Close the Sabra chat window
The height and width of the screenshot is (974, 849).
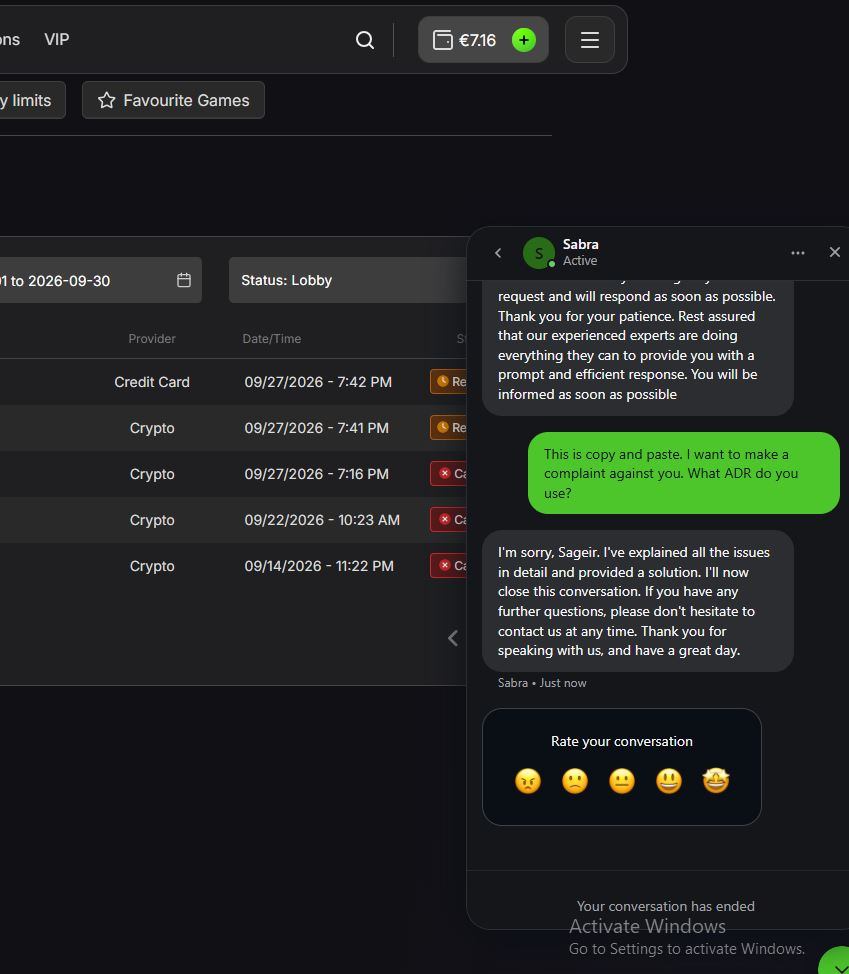pyautogui.click(x=835, y=252)
